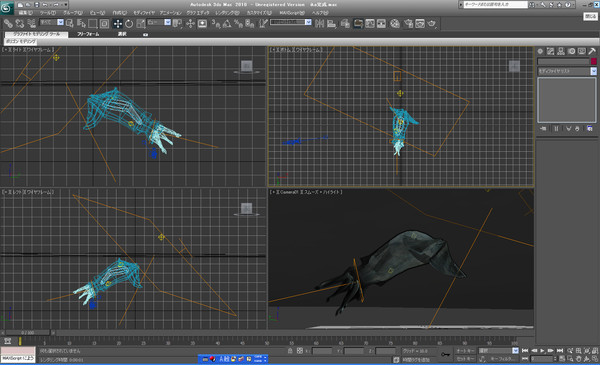Open the selection filter dropdown
Image resolution: width=600 pixels, height=365 pixels.
click(52, 23)
